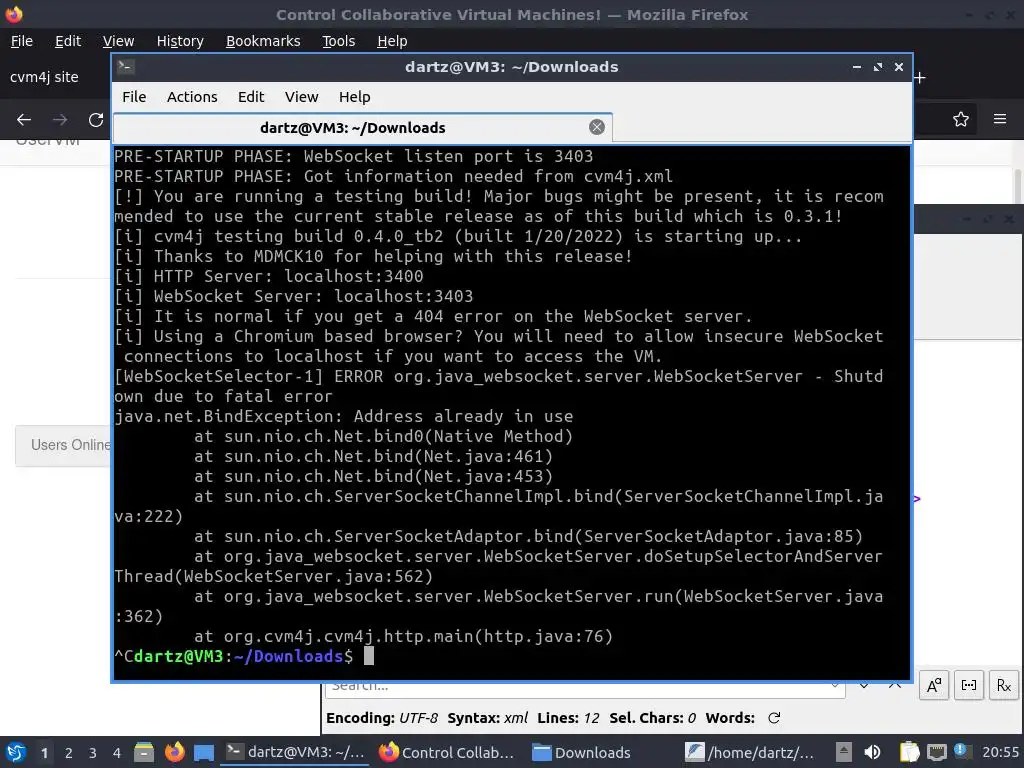Click the Users Online button on webpage
Screen dimensions: 1024x768
tap(64, 445)
